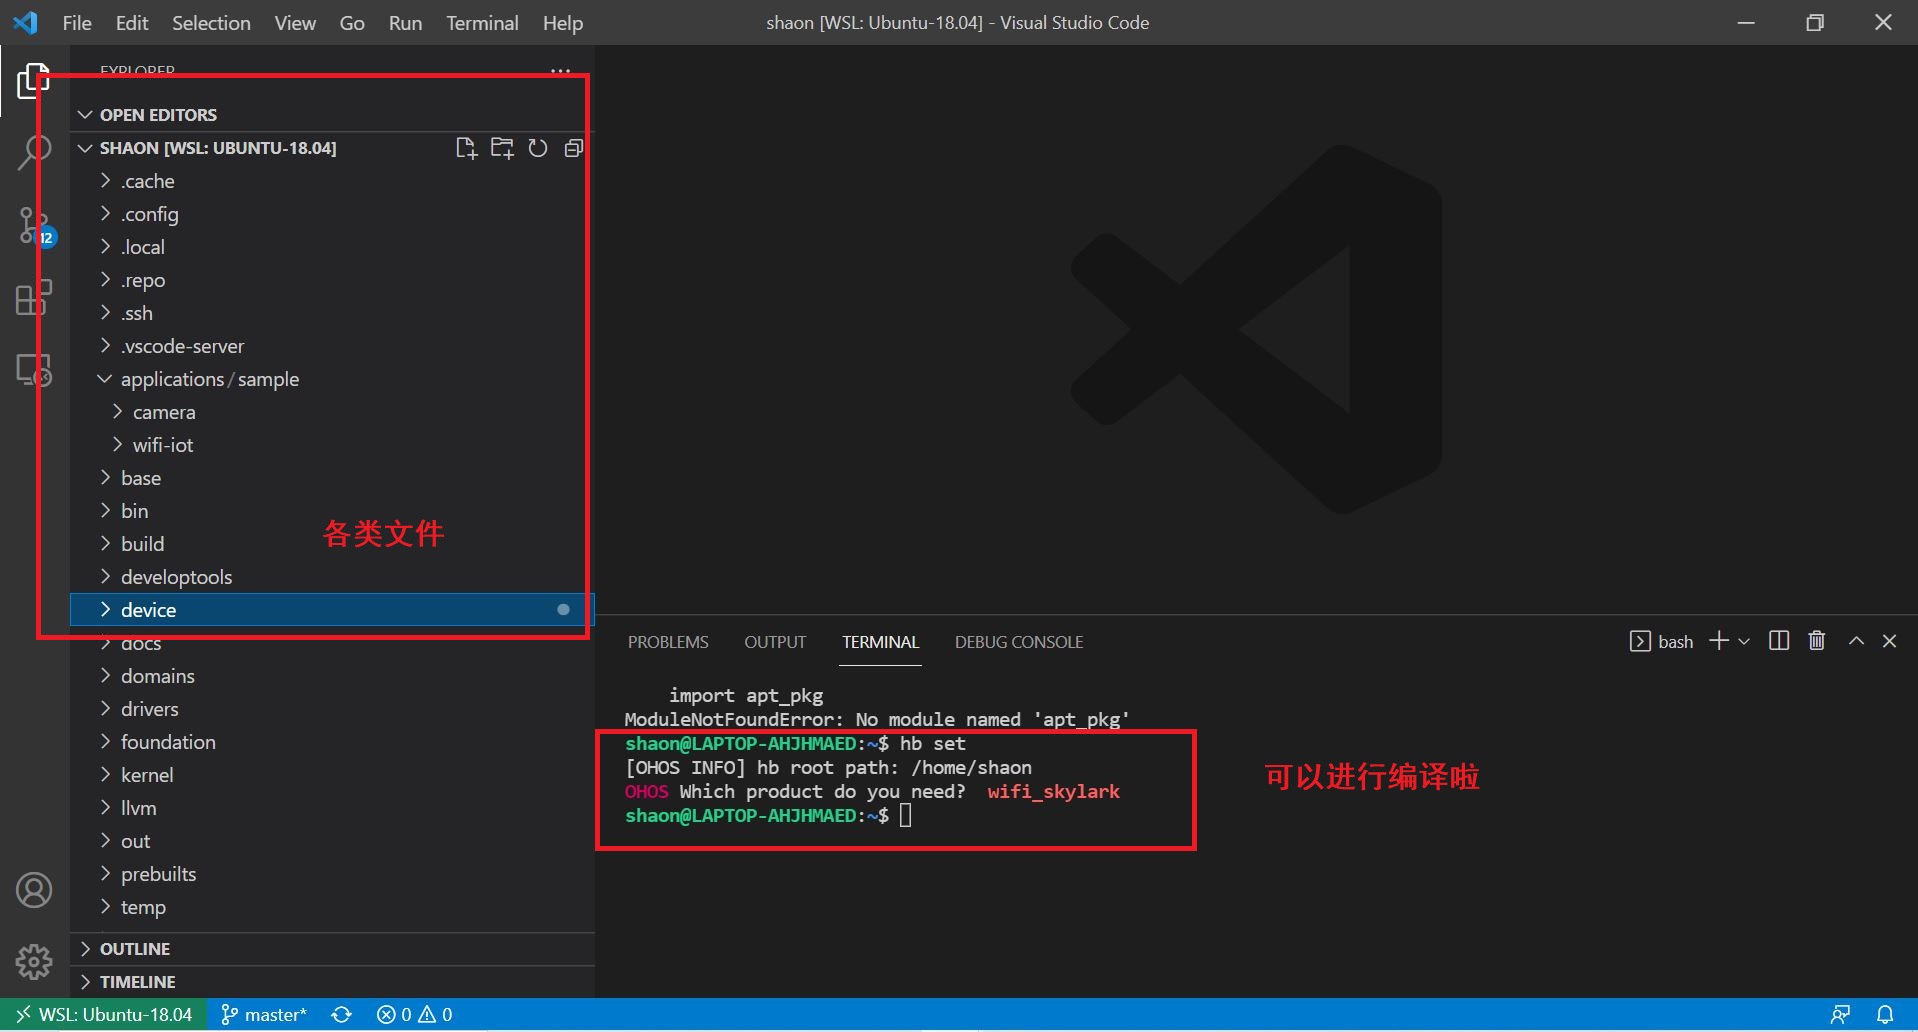1918x1032 pixels.
Task: Select the .vscode-server folder
Action: [332, 346]
